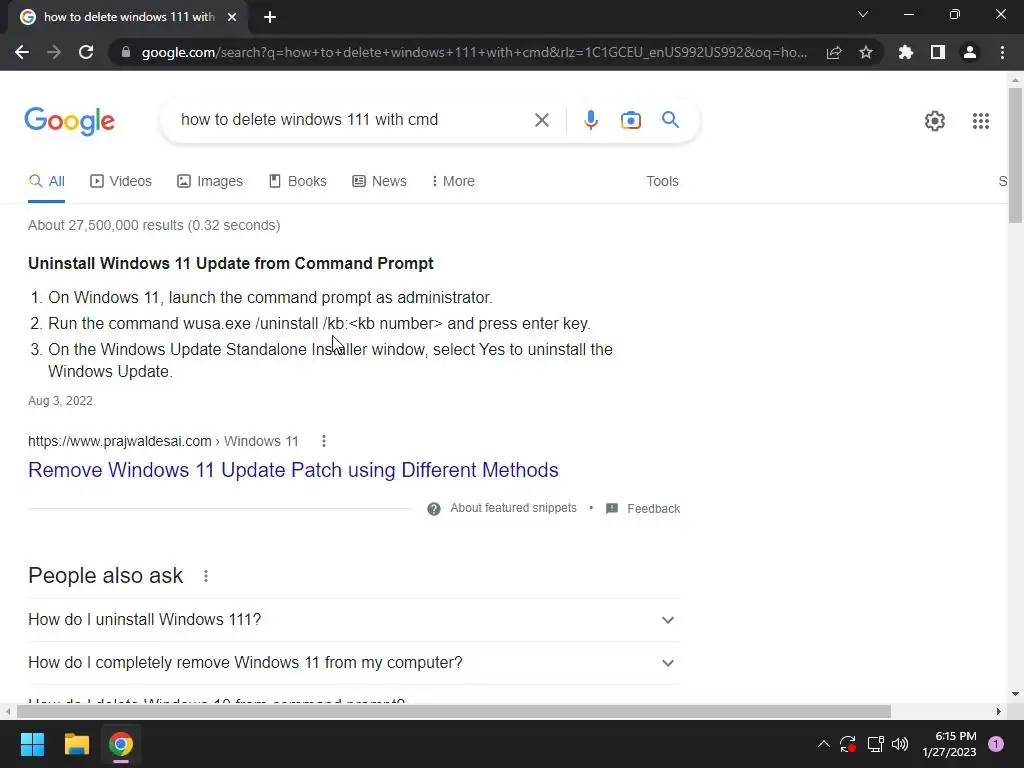Viewport: 1024px width, 768px height.
Task: Open options for the prajwaldesai.com result
Action: coord(324,441)
